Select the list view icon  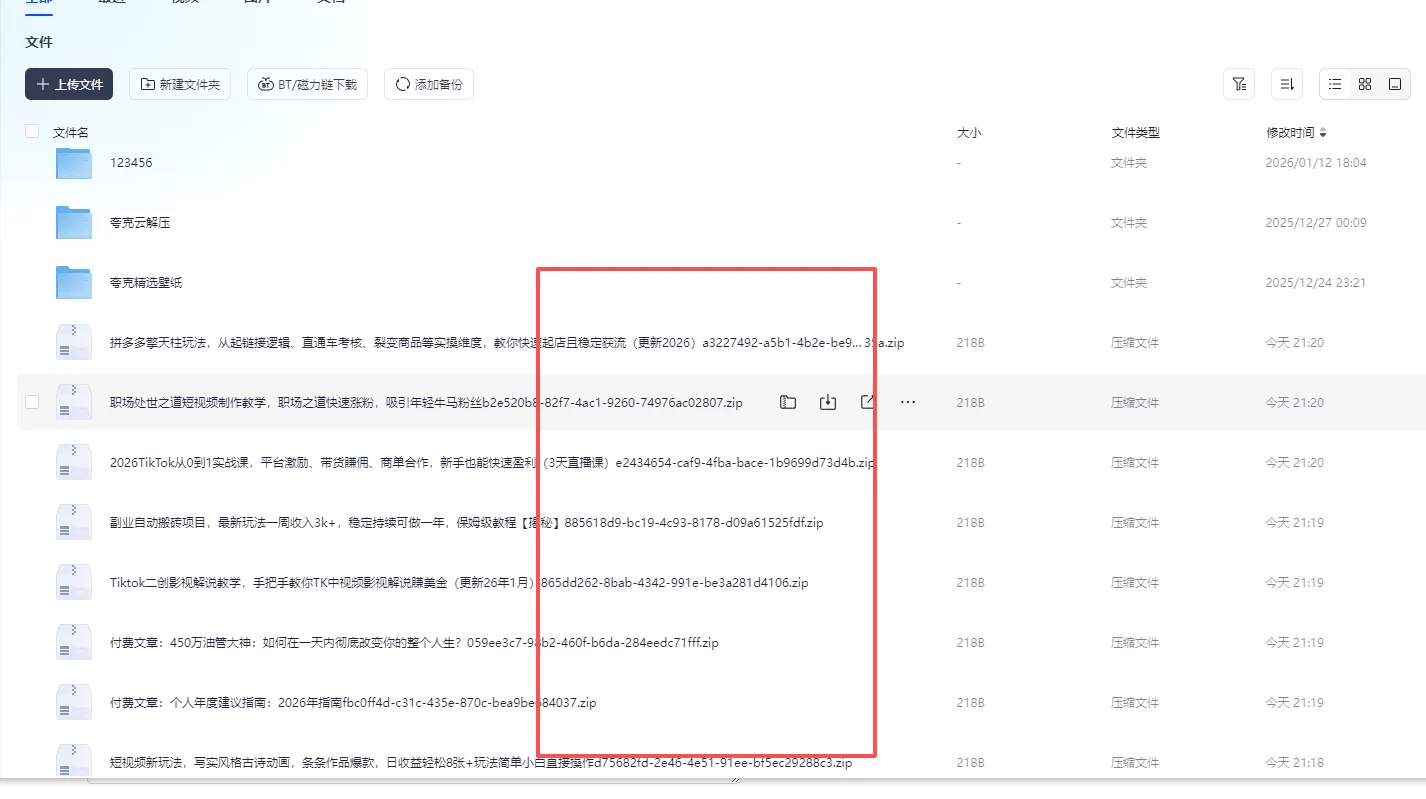(x=1334, y=84)
